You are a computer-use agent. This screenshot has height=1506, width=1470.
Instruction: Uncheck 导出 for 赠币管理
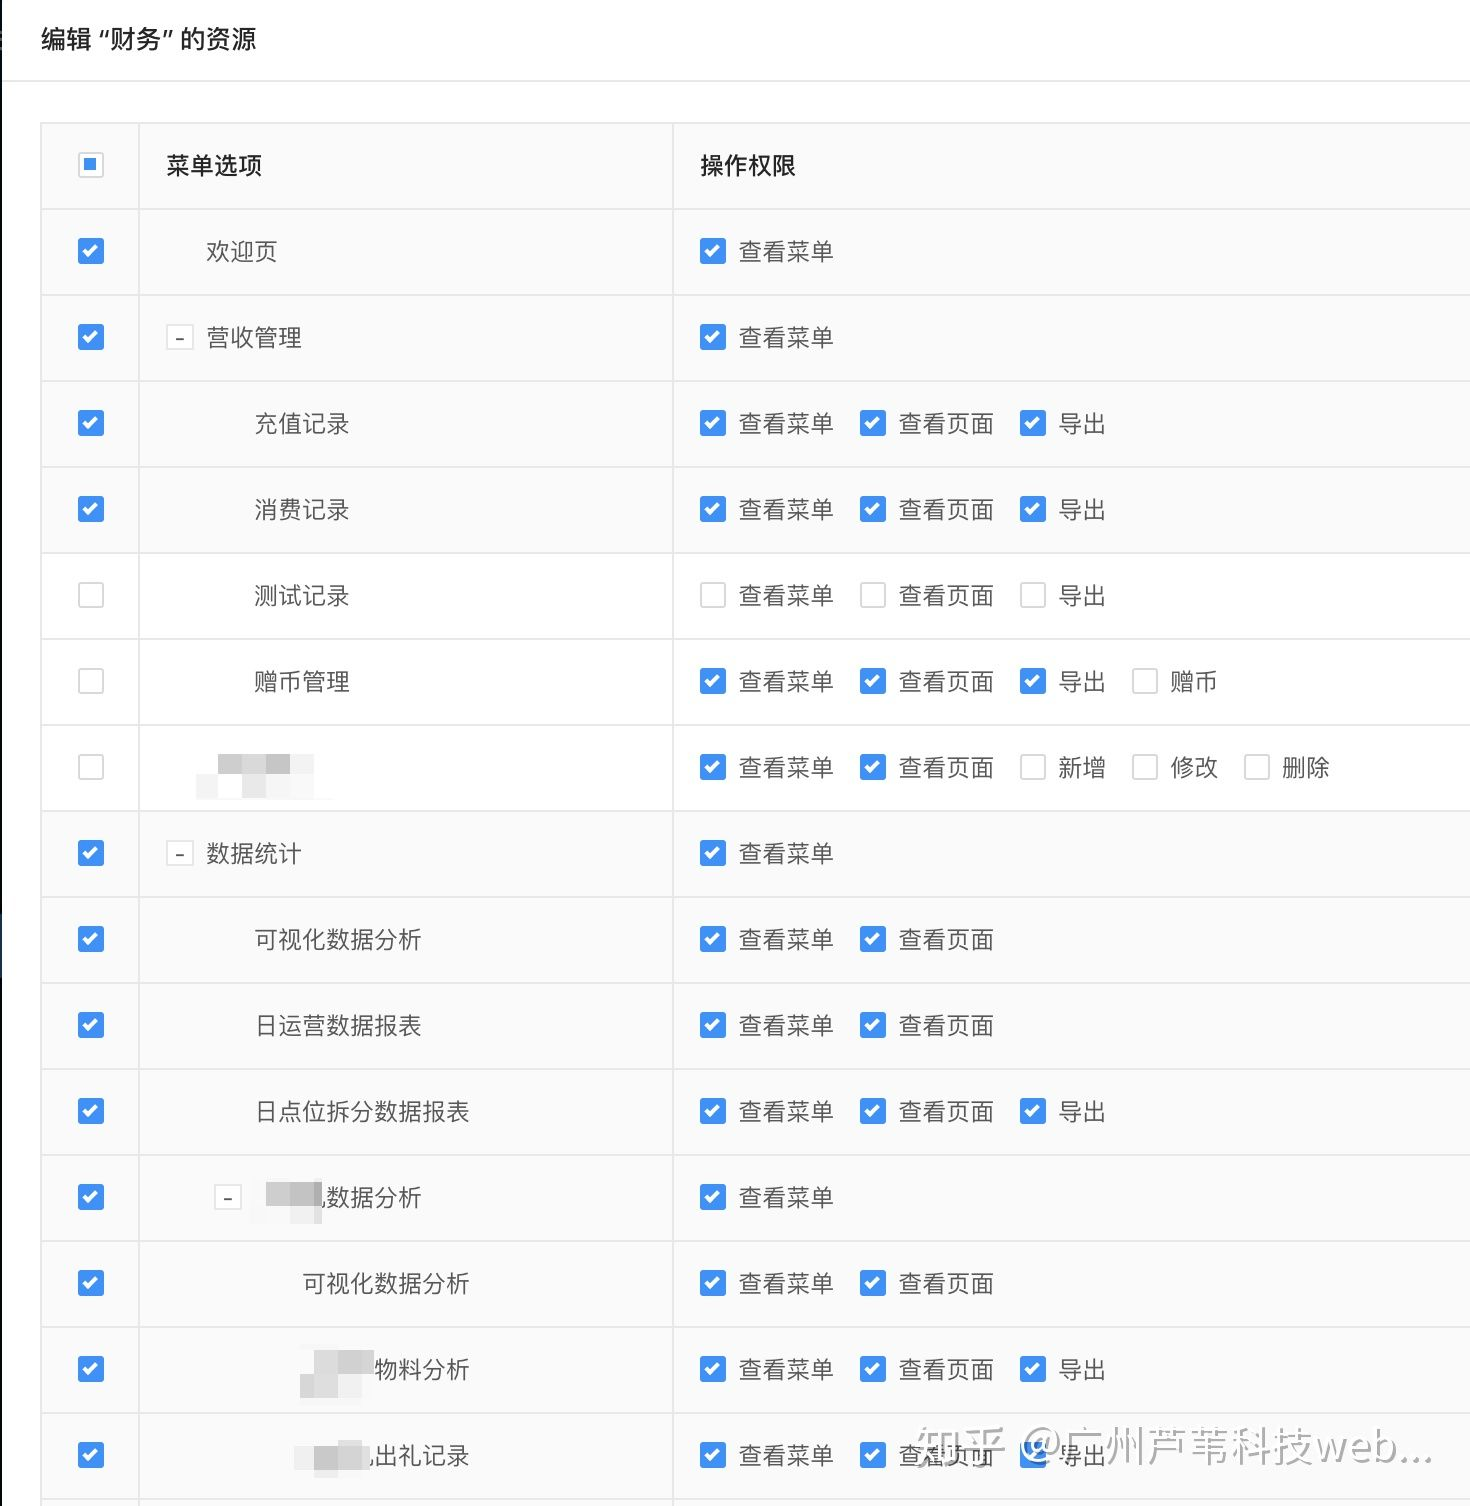click(1032, 681)
